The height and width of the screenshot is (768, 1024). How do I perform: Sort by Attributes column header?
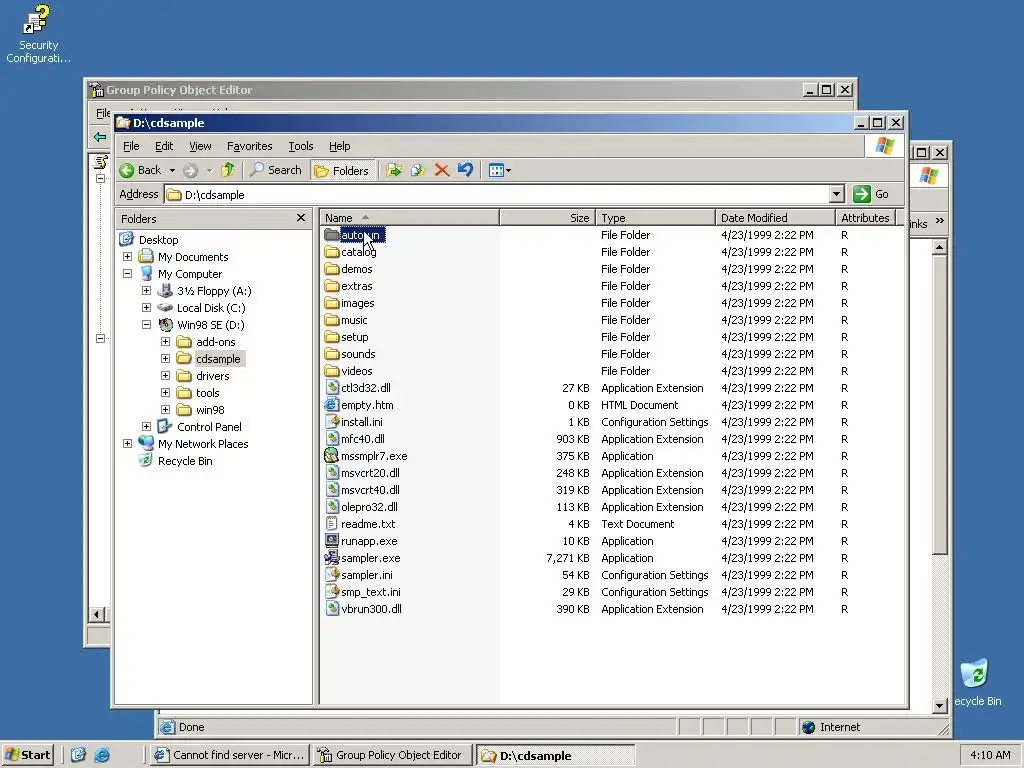865,218
